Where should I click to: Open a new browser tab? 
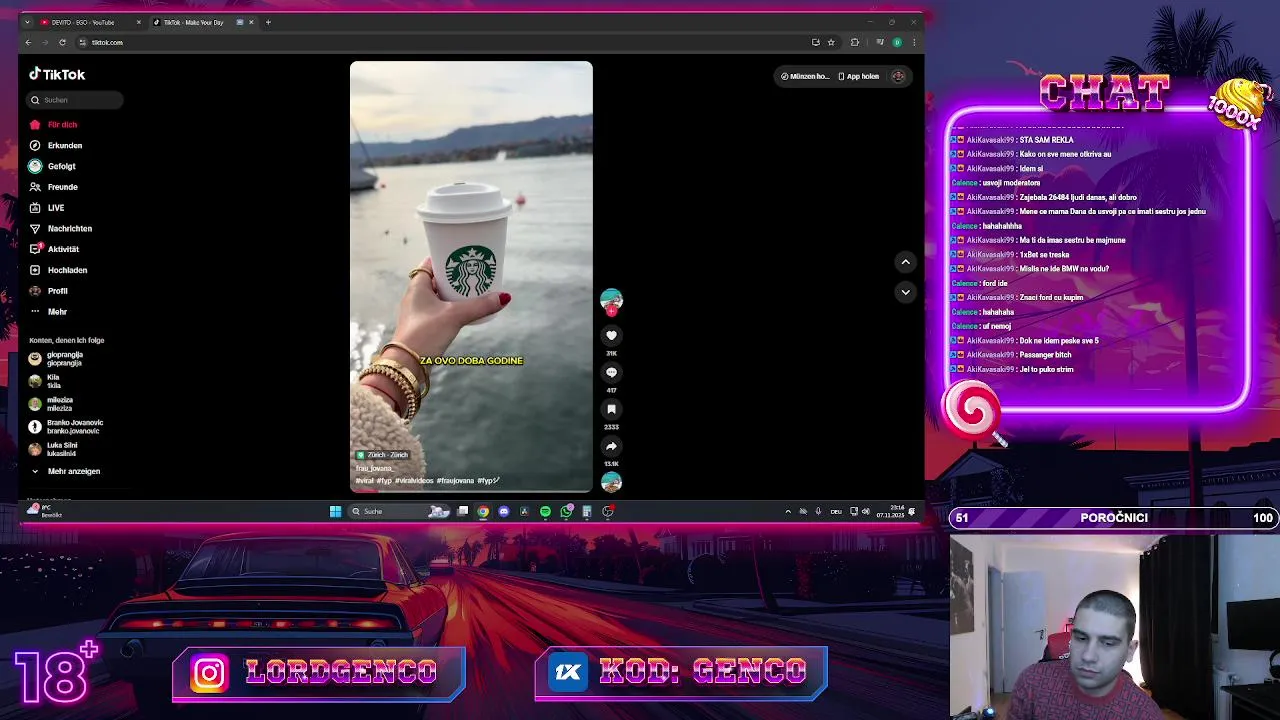268,22
